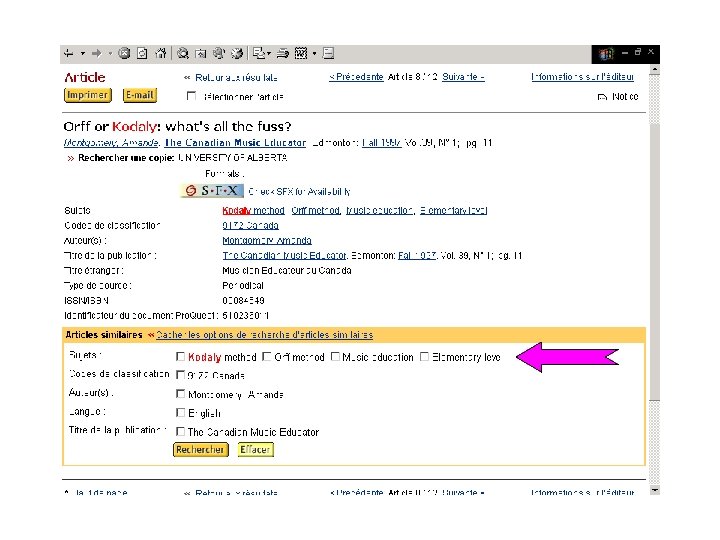
Task: Open the Media toolbar icon
Action: click(219, 53)
